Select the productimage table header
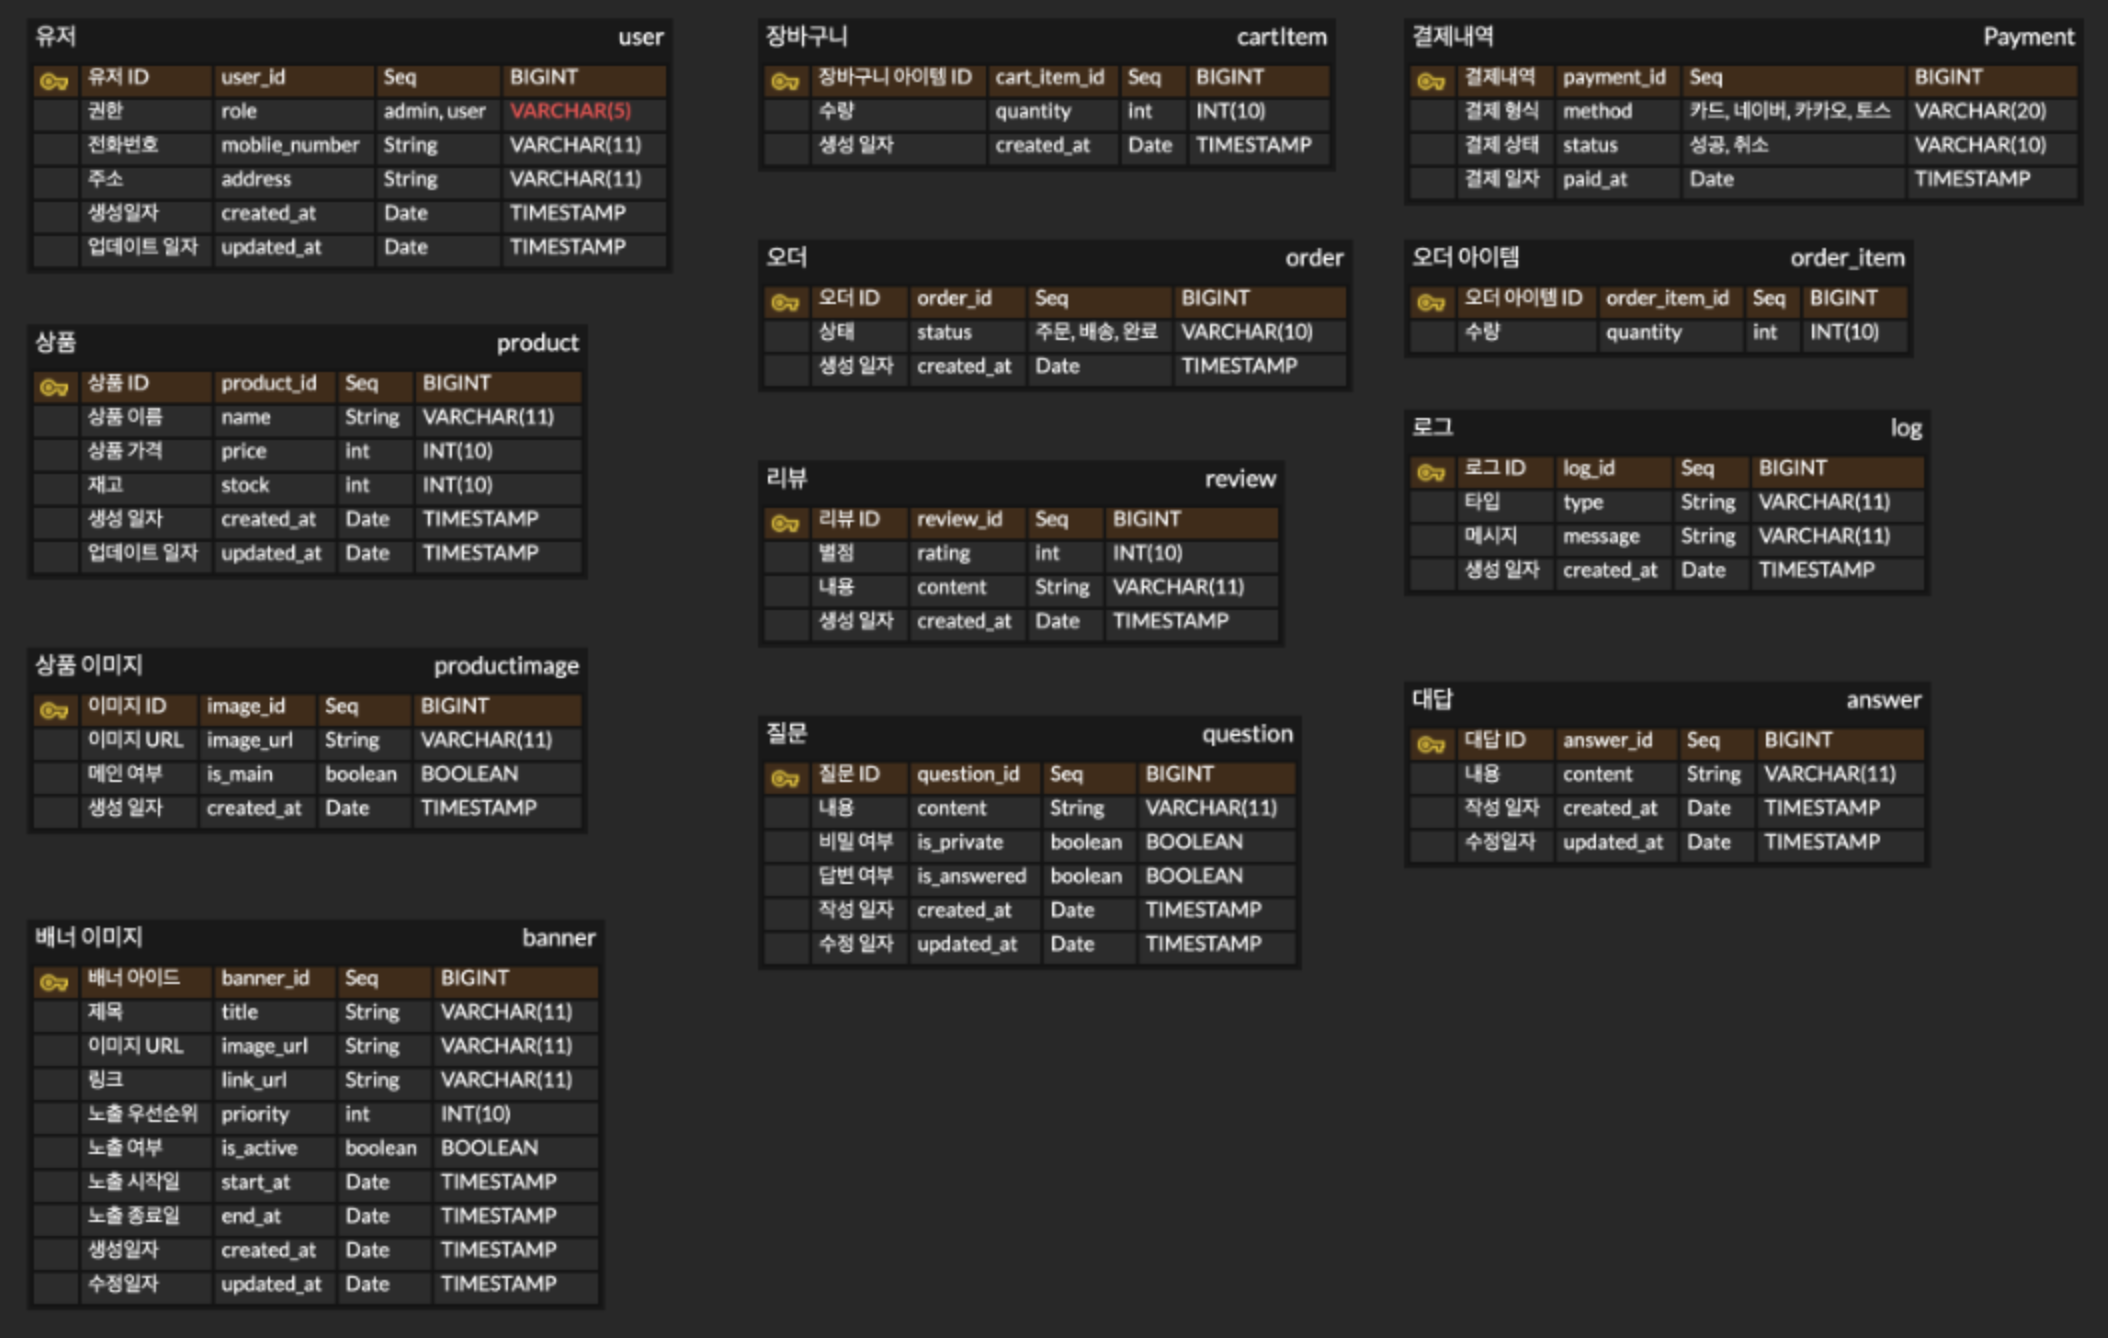This screenshot has height=1338, width=2108. (x=307, y=666)
